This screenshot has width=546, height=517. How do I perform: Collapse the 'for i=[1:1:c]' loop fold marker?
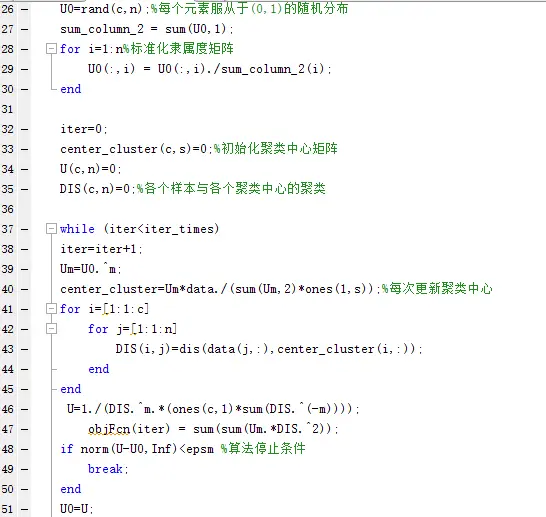51,309
